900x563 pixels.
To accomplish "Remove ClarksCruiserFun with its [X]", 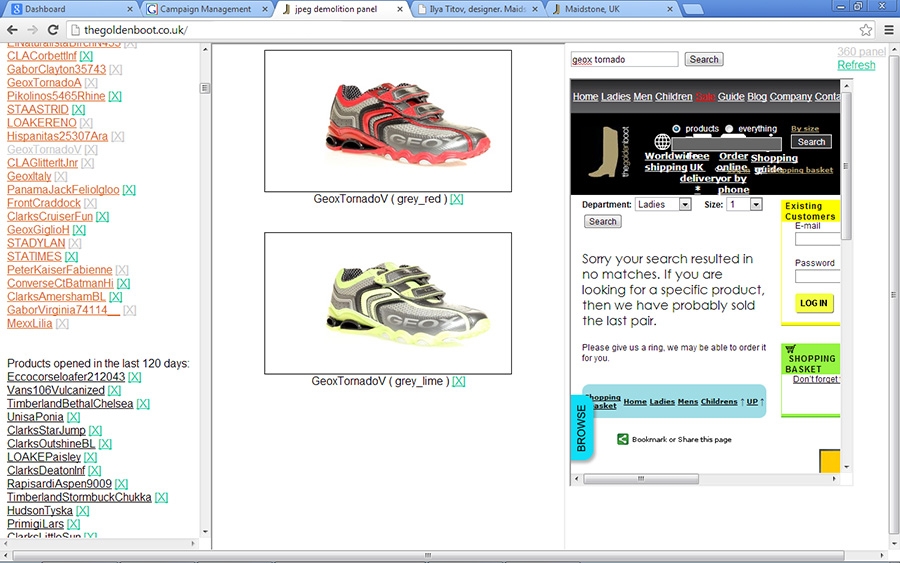I will (102, 216).
